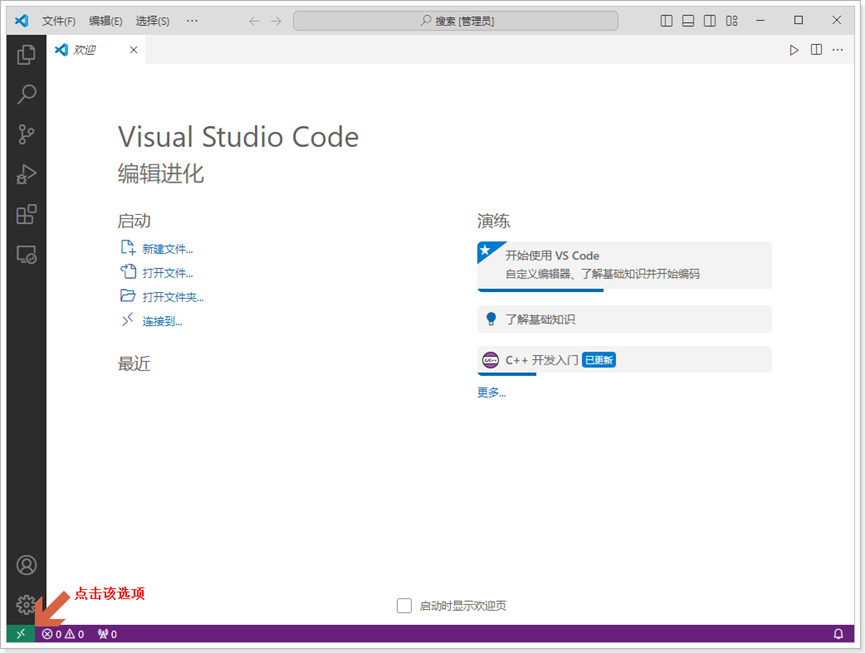Close the 欢迎 tab
865x653 pixels.
(x=134, y=50)
